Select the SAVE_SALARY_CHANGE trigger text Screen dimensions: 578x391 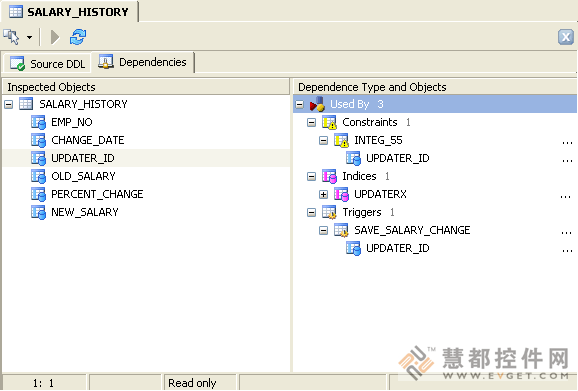coord(412,230)
